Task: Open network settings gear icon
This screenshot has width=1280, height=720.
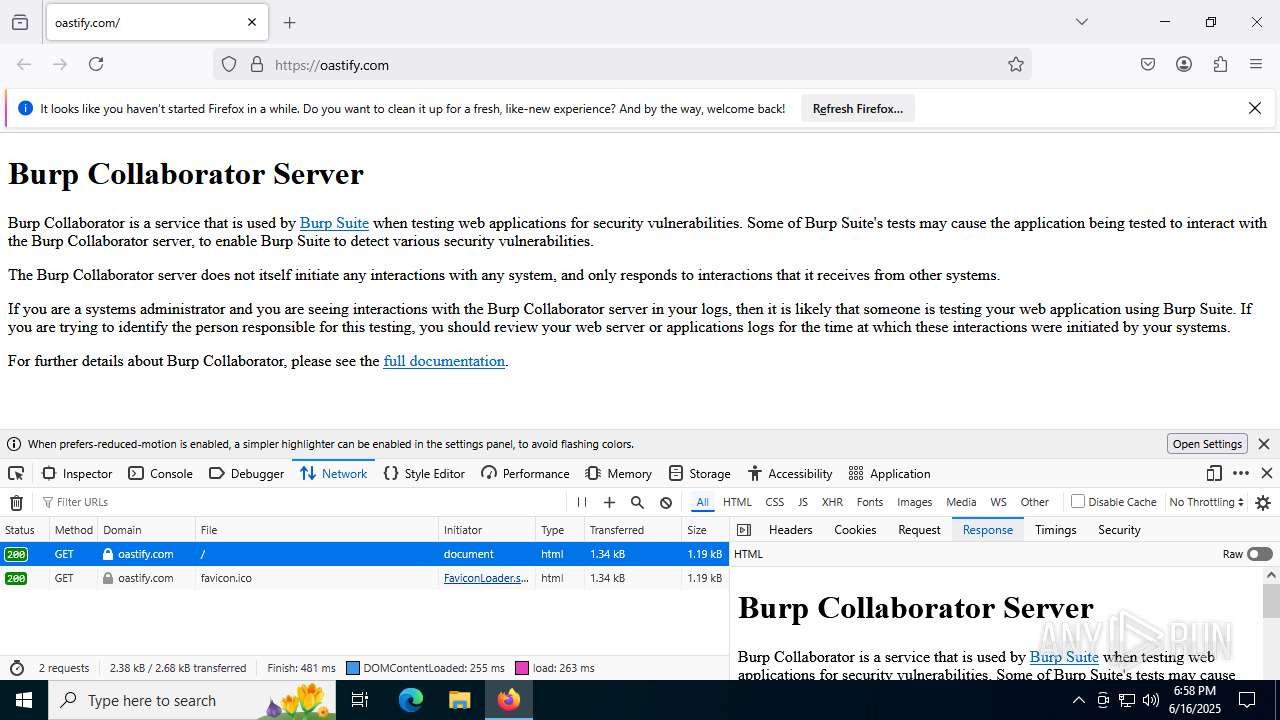Action: point(1263,502)
